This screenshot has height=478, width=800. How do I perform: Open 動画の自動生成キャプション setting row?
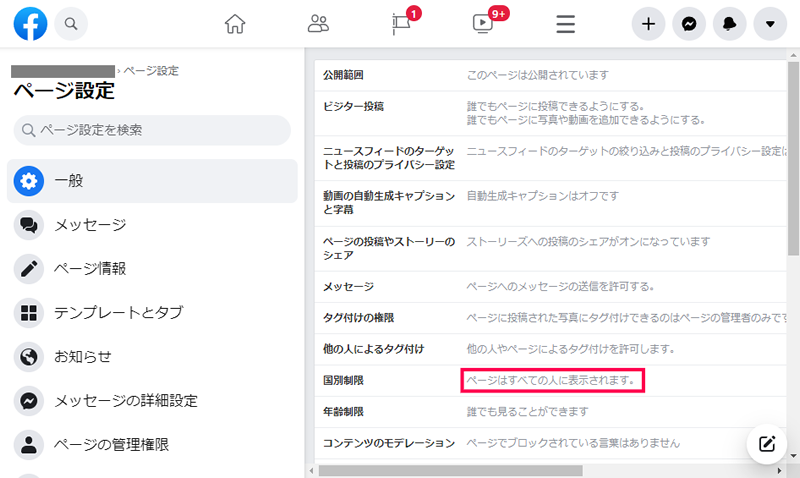pyautogui.click(x=551, y=203)
